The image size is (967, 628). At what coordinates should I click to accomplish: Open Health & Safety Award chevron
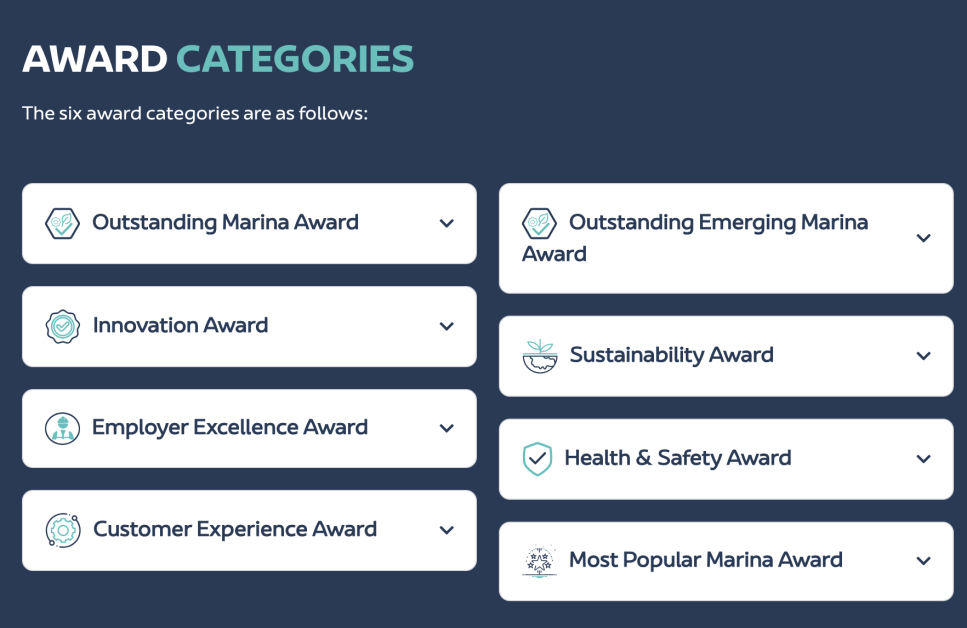924,459
